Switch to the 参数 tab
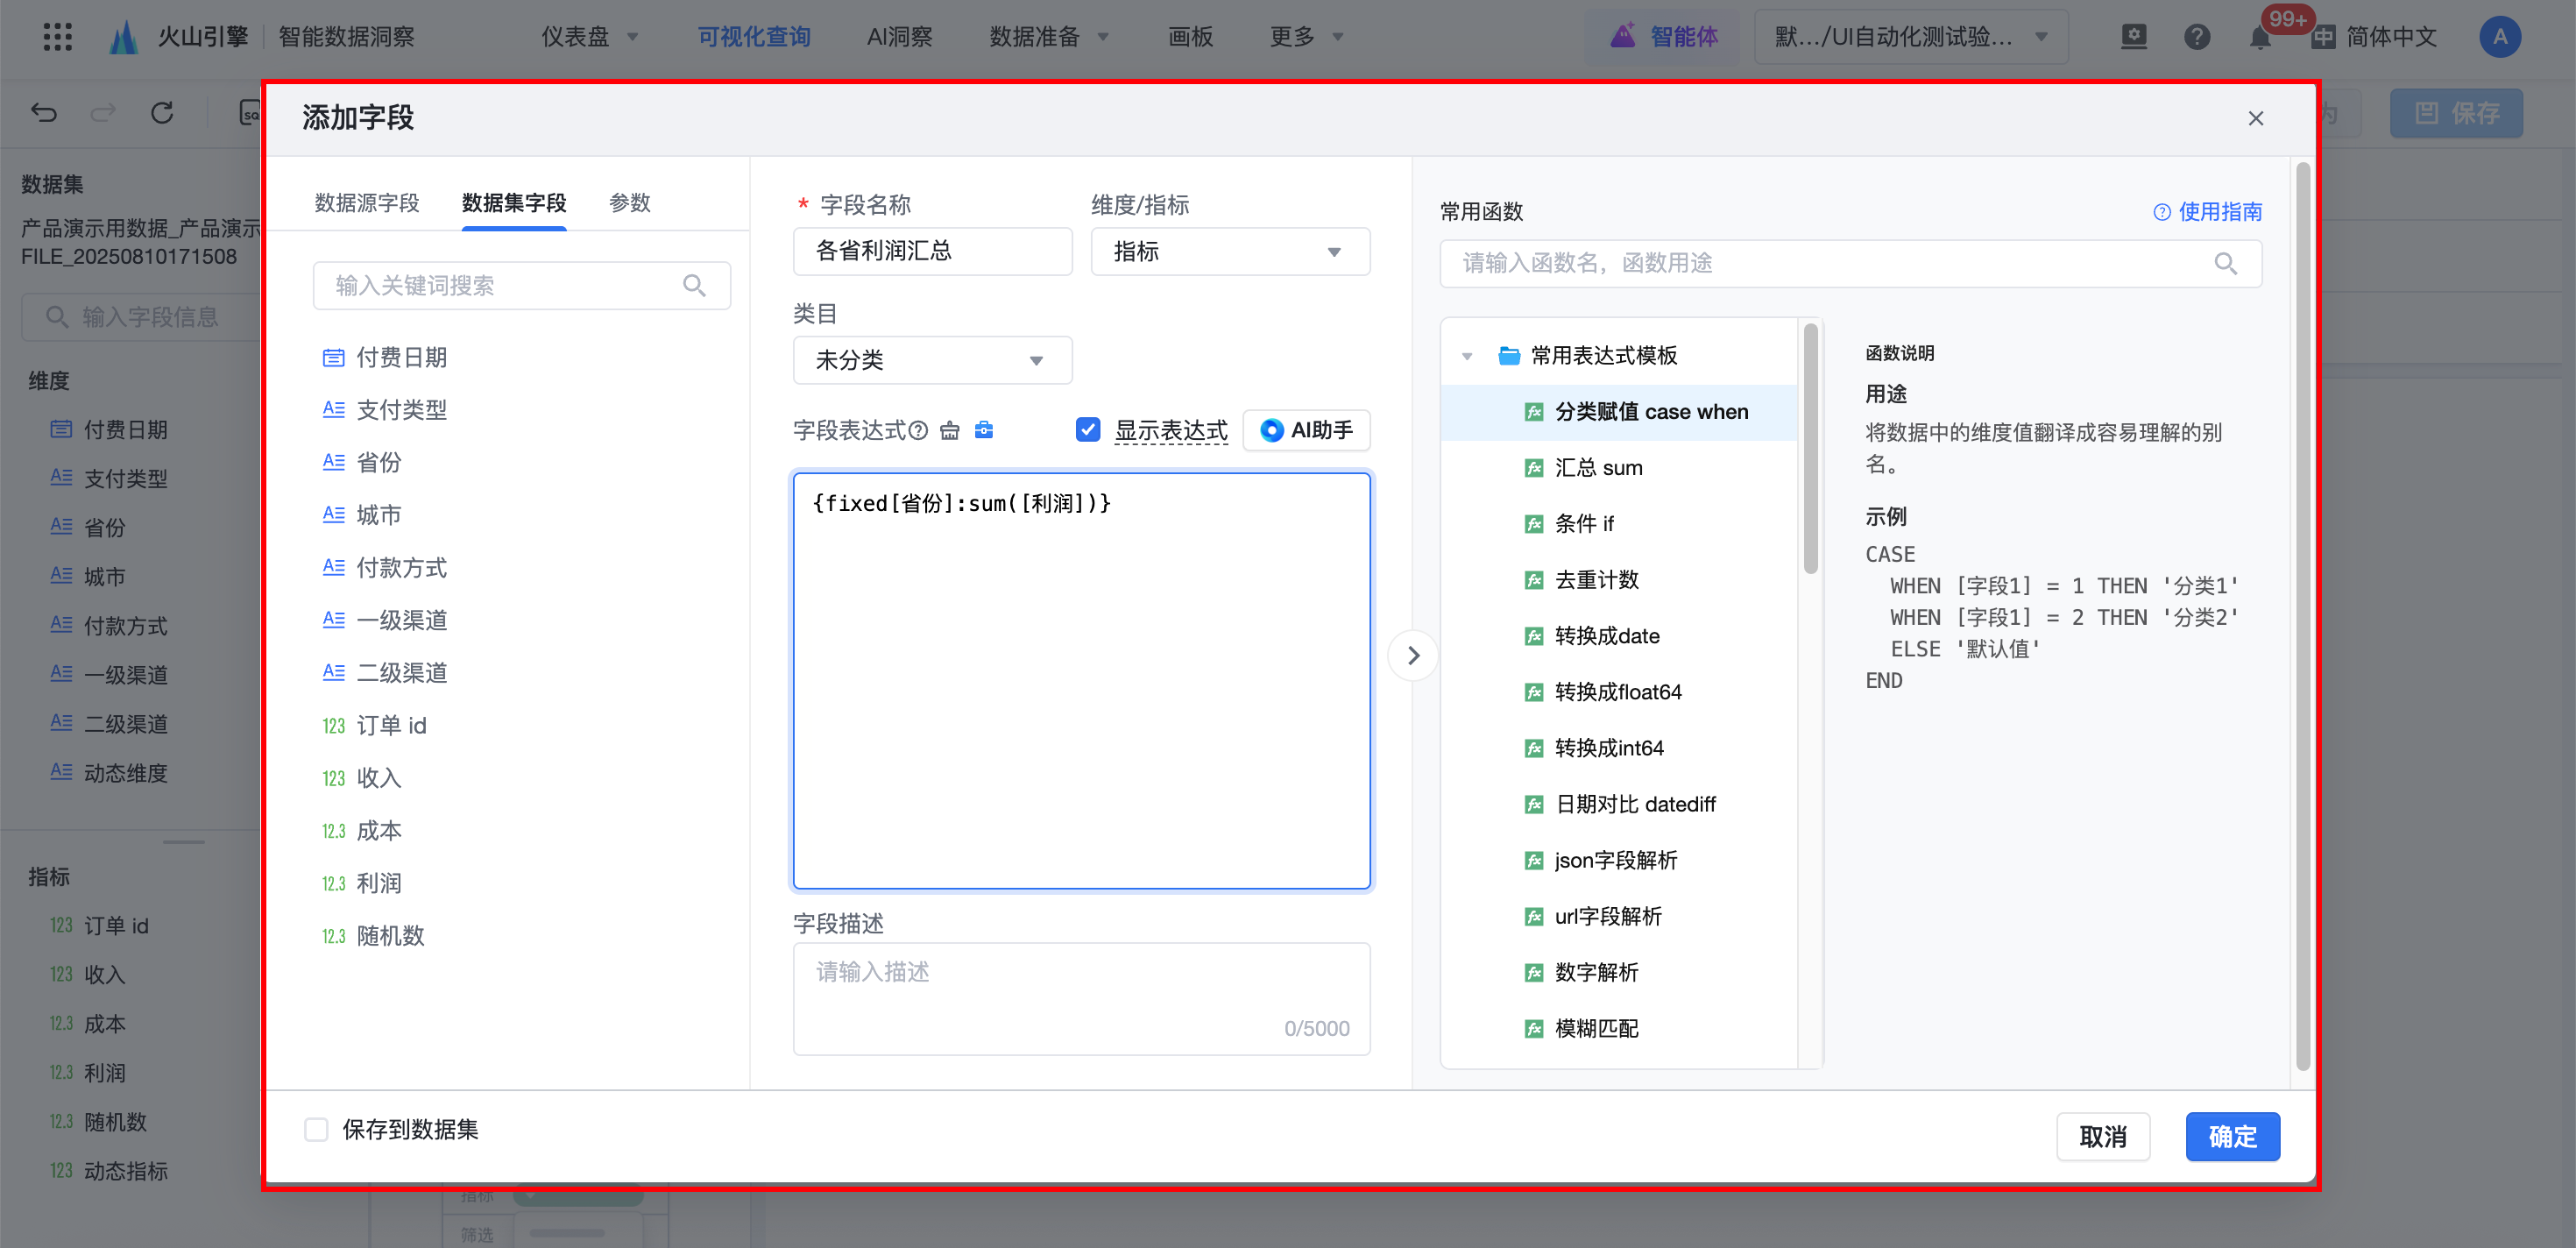This screenshot has height=1248, width=2576. pyautogui.click(x=629, y=203)
